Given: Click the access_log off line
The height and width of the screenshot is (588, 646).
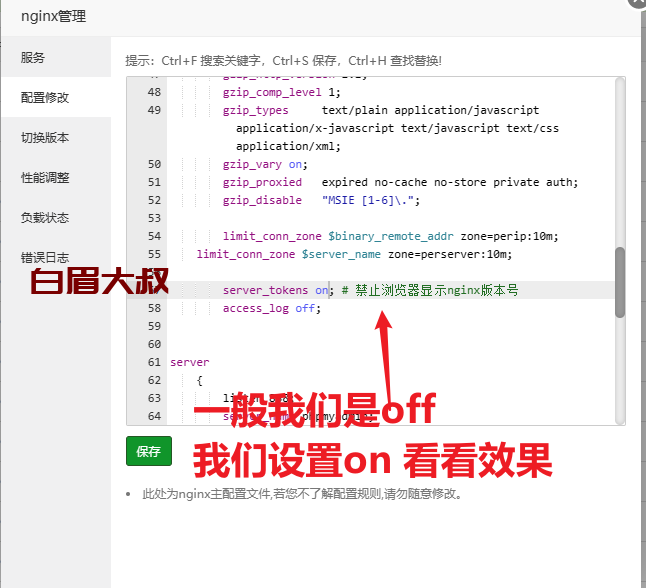Looking at the screenshot, I should (x=272, y=309).
